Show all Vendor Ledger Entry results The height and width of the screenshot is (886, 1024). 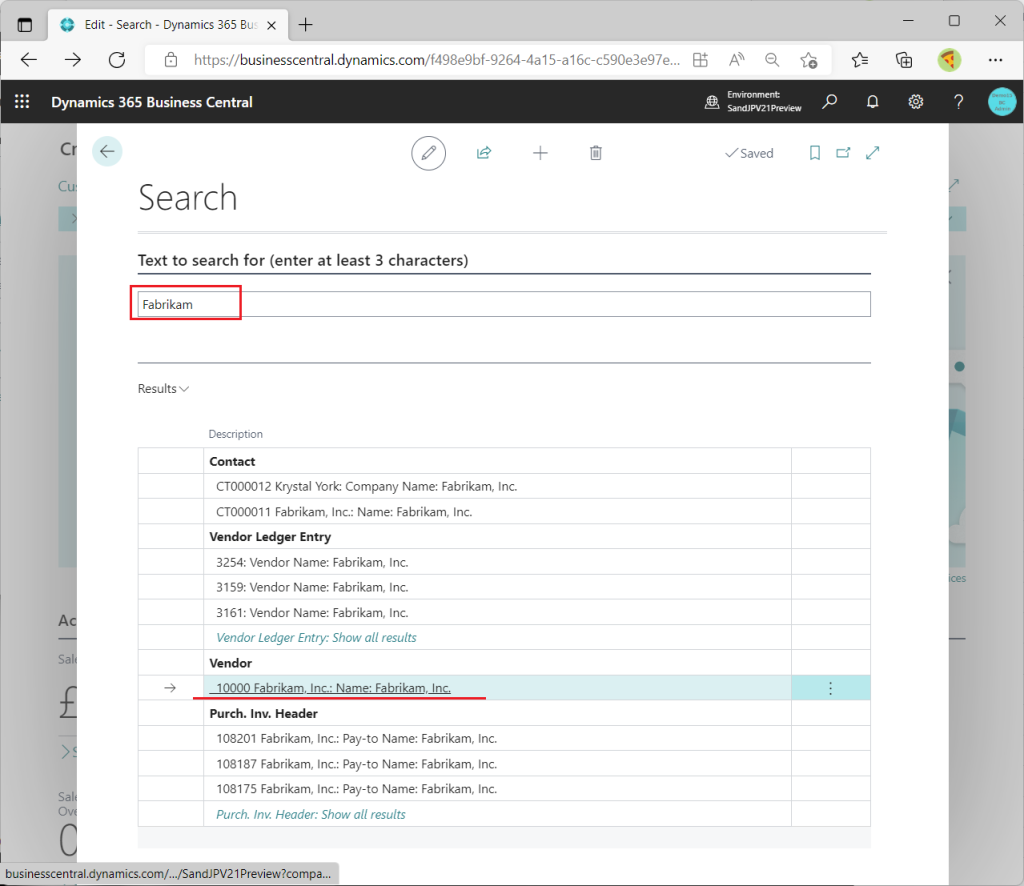316,638
